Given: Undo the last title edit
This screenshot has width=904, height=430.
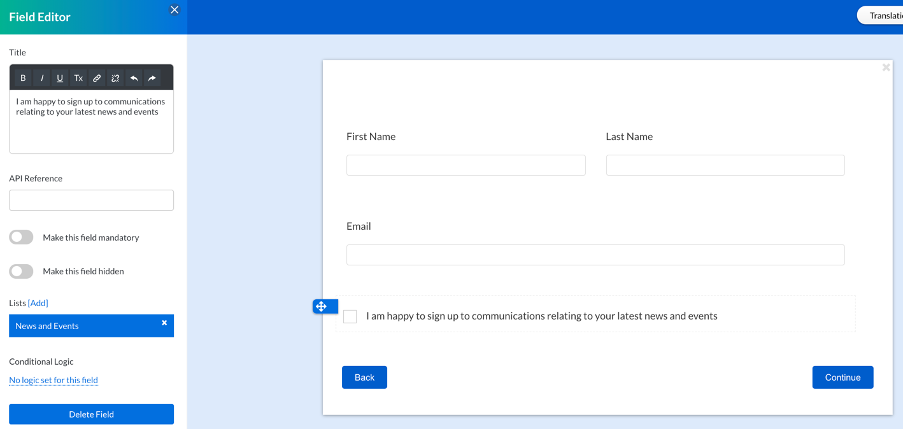Looking at the screenshot, I should click(x=134, y=78).
